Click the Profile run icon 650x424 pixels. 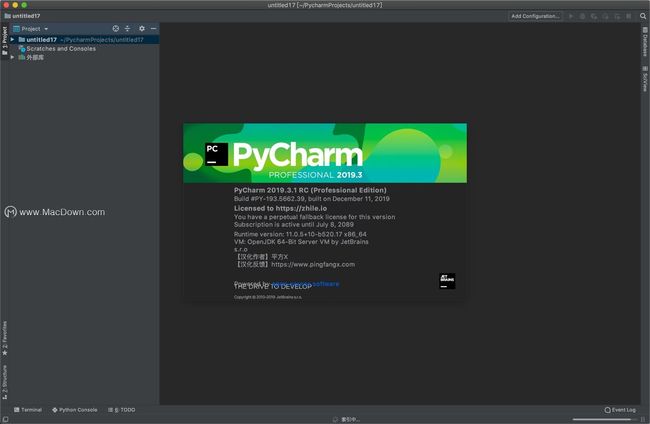[606, 16]
